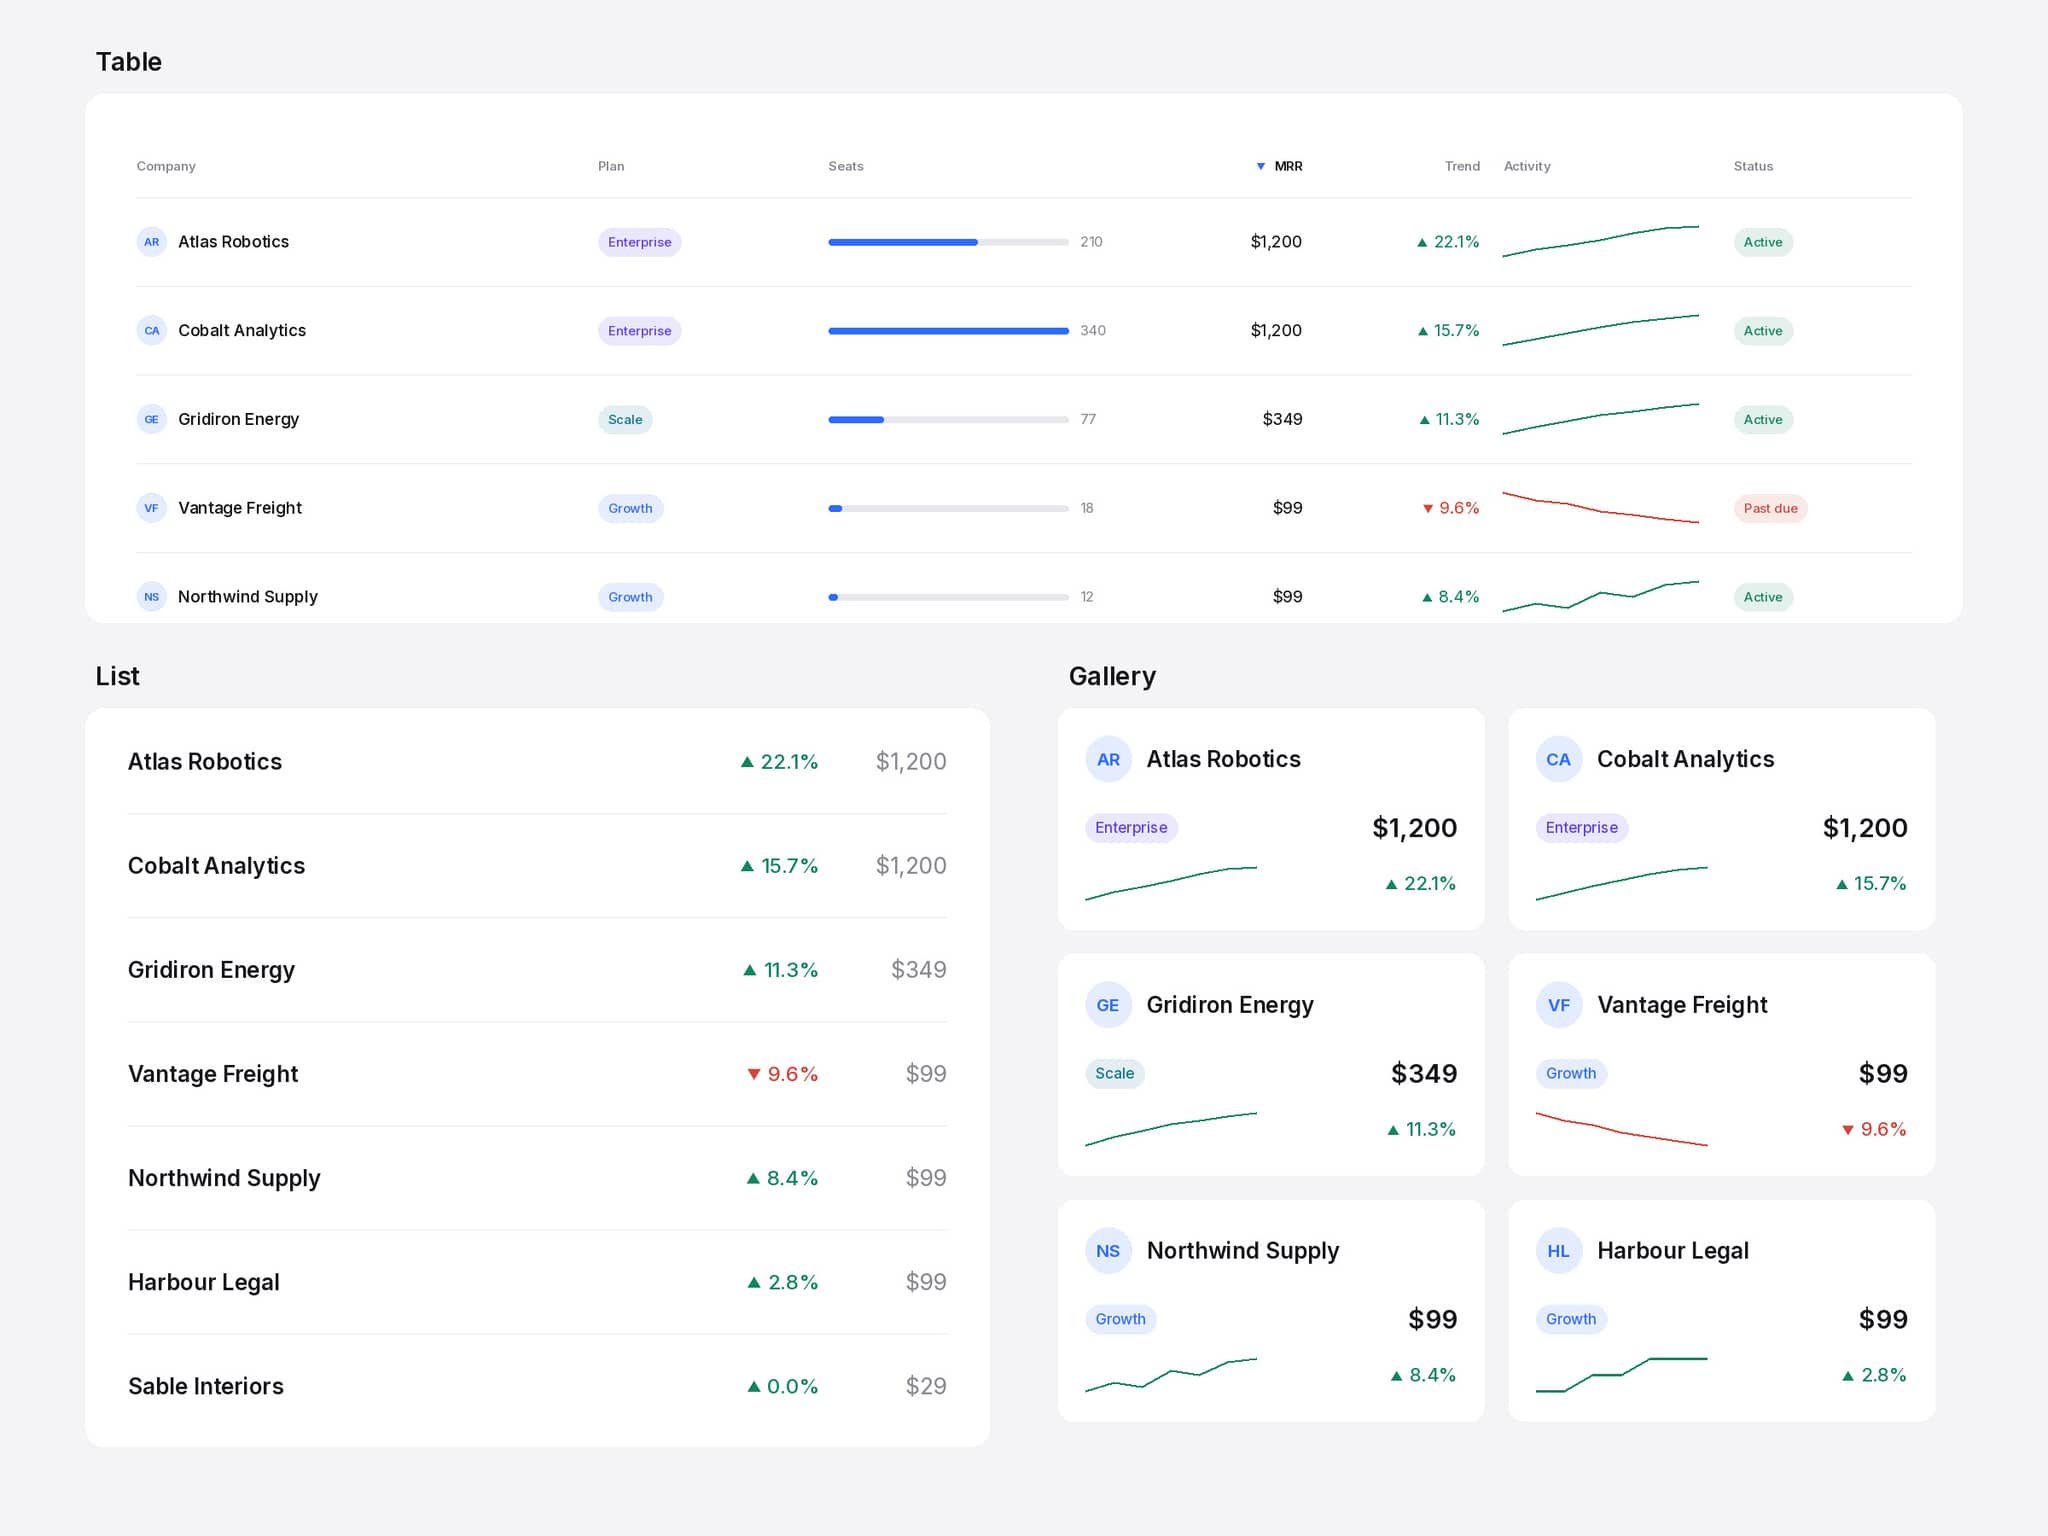Screen dimensions: 2048x1536
Task: Click the Harbour Legal gallery card sparkline
Action: (1621, 1375)
